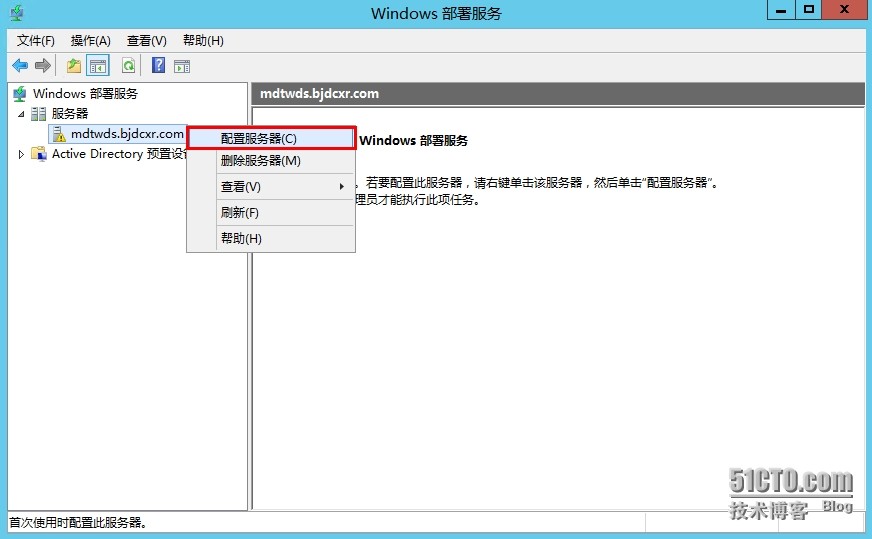Image resolution: width=872 pixels, height=539 pixels.
Task: Select the 服务器 tree label
Action: click(x=70, y=113)
